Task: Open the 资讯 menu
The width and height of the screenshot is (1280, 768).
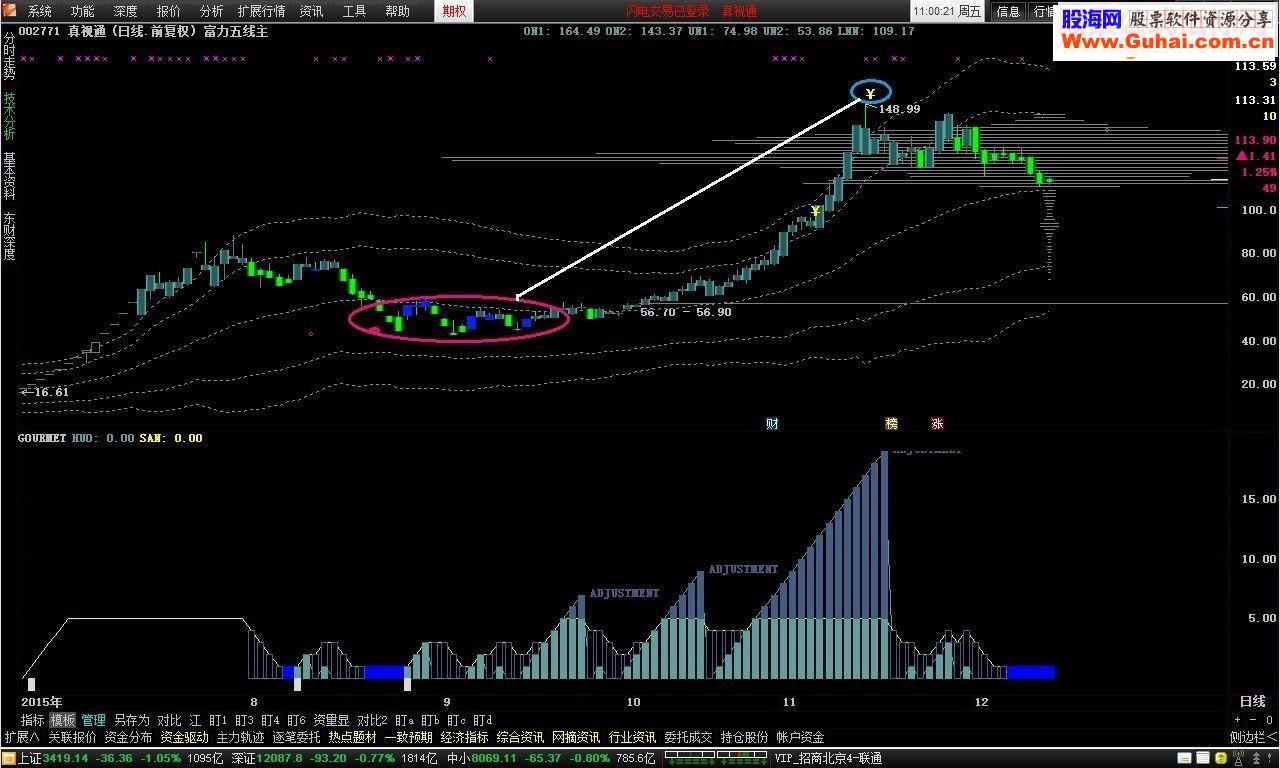Action: click(312, 11)
